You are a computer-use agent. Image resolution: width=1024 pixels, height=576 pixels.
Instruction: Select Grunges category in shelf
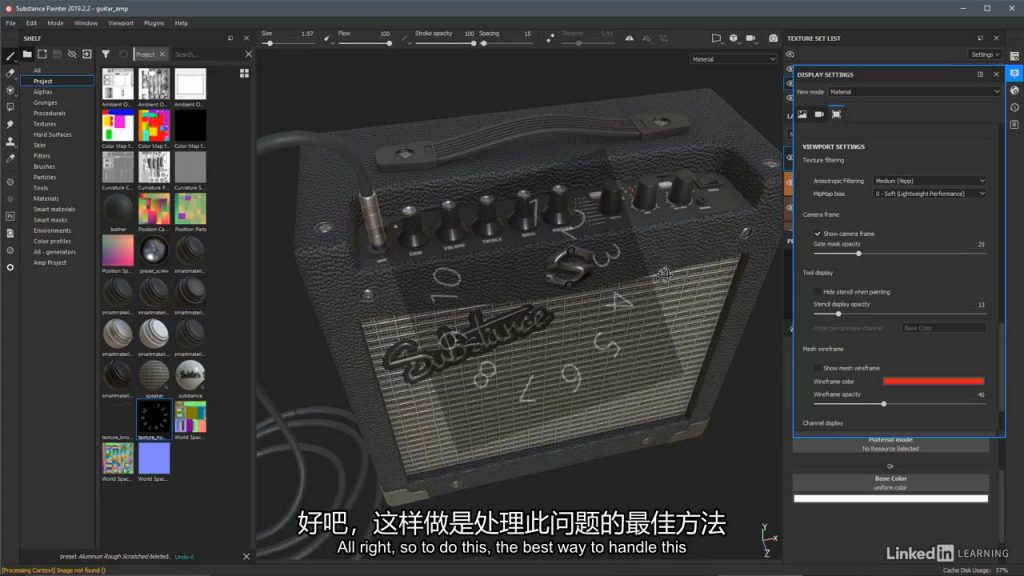(45, 103)
